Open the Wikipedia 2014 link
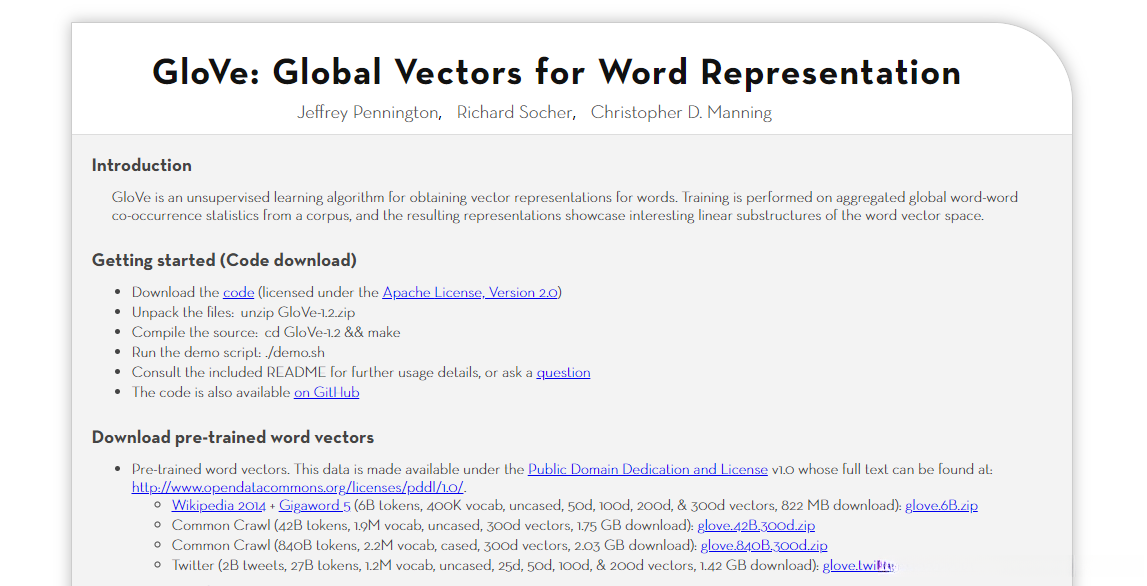The width and height of the screenshot is (1147, 586). (x=219, y=506)
